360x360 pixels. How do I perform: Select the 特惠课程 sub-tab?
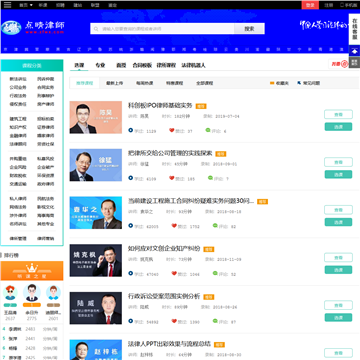coord(174,83)
